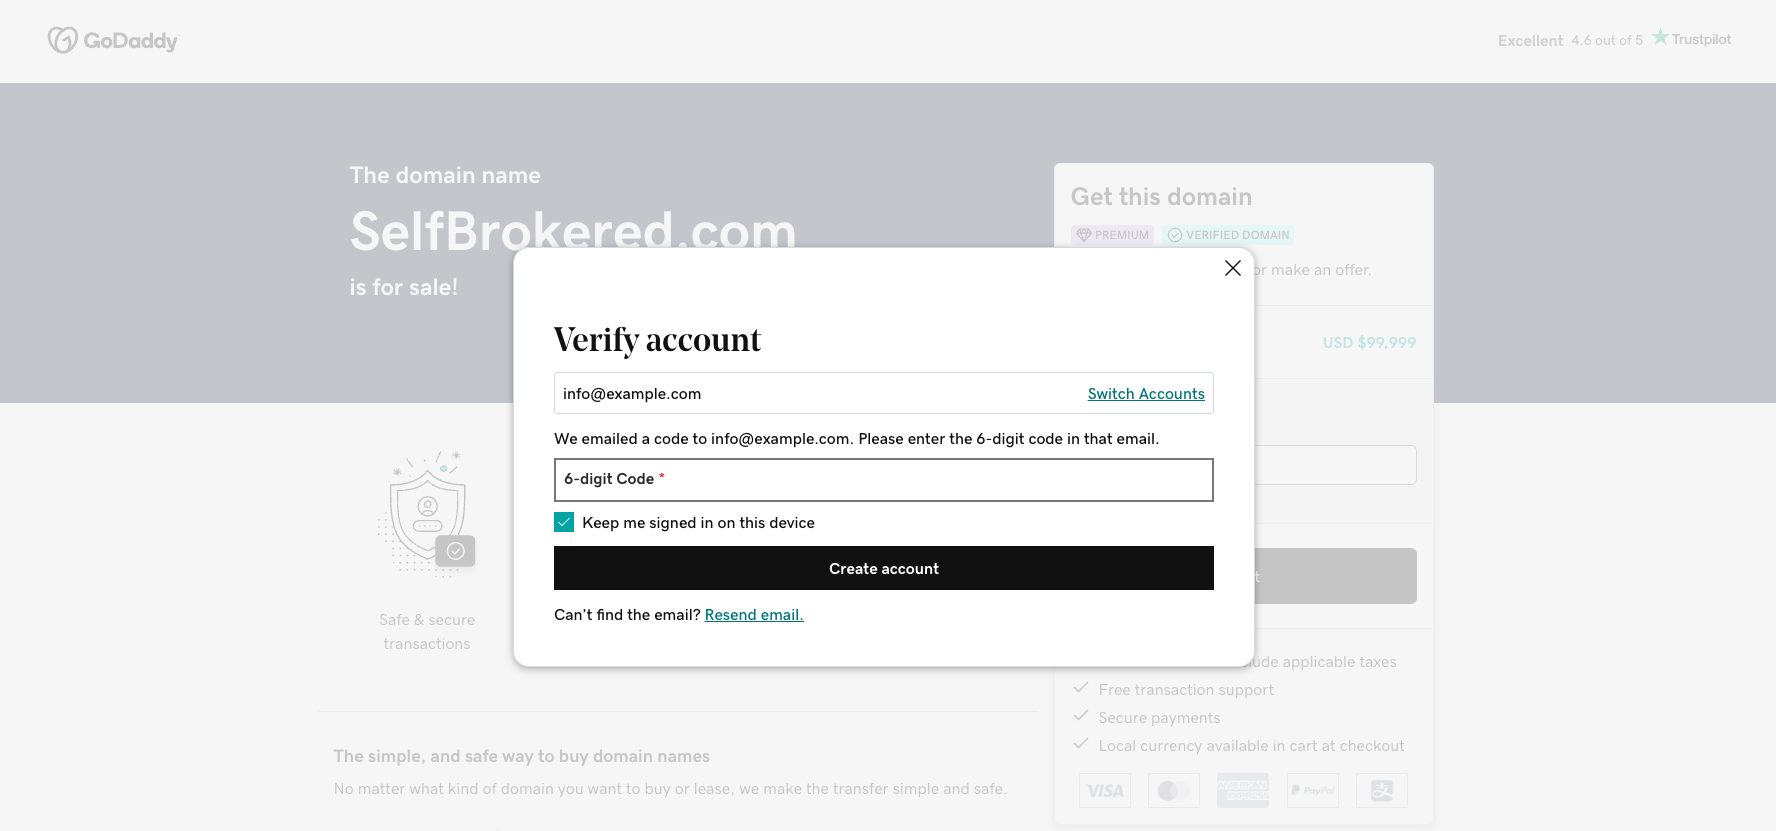This screenshot has height=831, width=1776.
Task: Click the Resend email link
Action: click(x=754, y=615)
